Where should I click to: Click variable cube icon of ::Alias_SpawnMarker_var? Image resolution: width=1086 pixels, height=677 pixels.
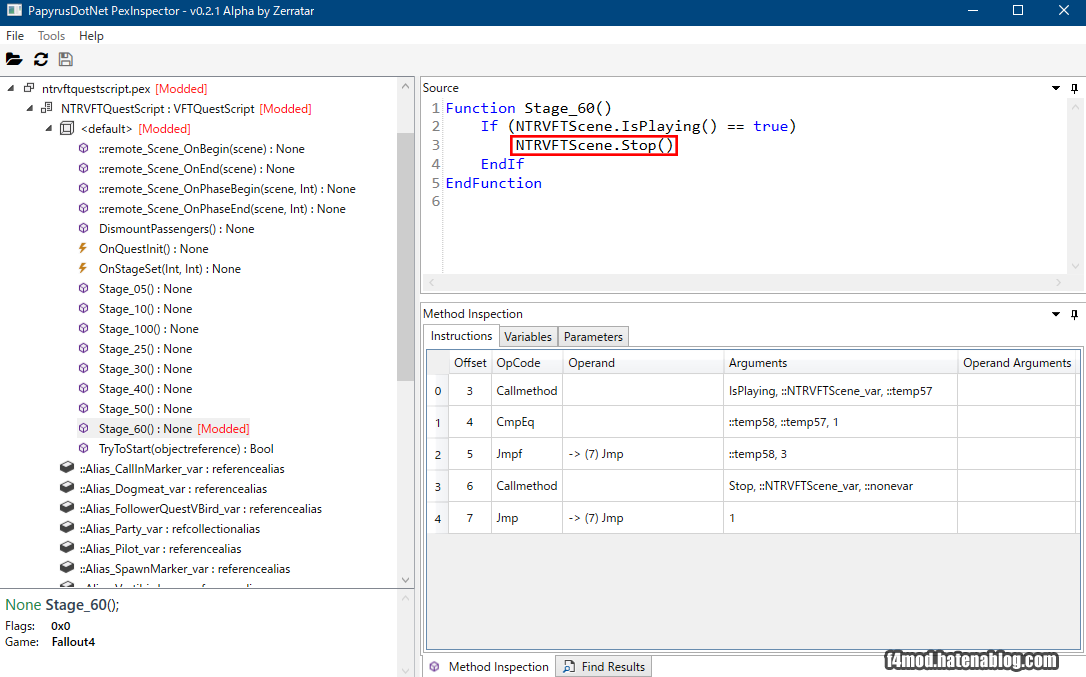tap(66, 568)
